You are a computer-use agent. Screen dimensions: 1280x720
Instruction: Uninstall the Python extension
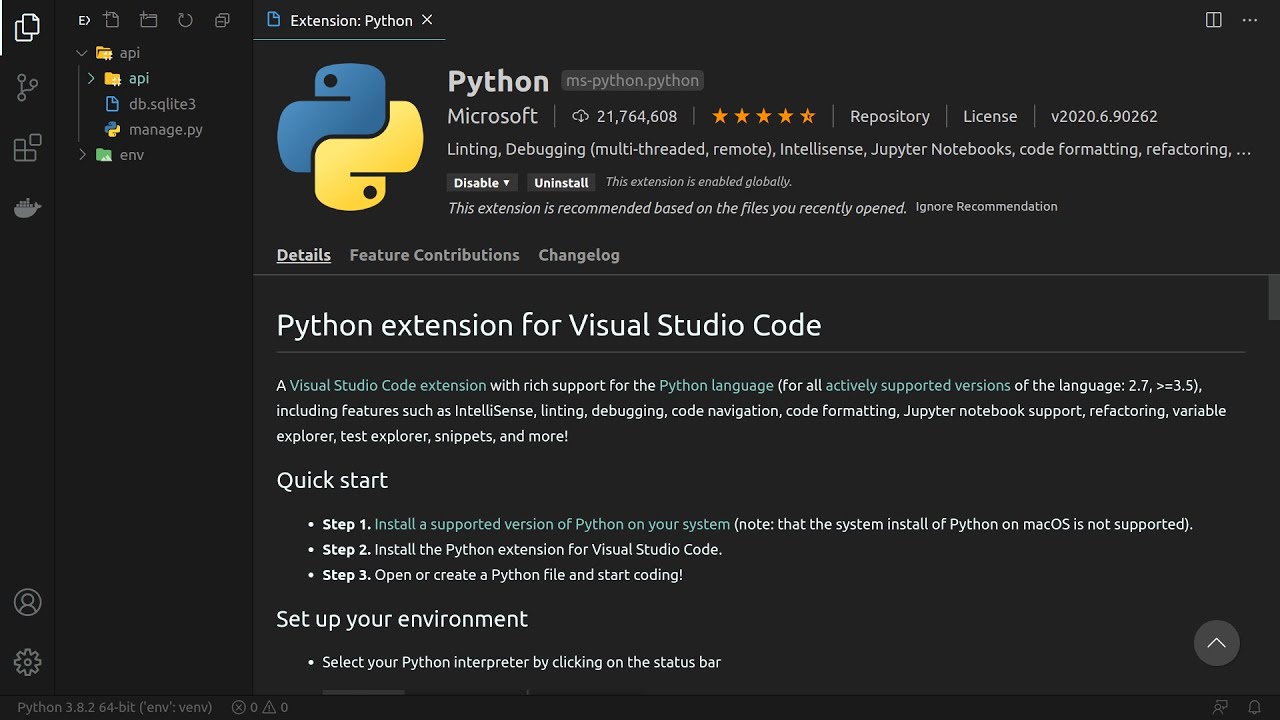click(561, 182)
